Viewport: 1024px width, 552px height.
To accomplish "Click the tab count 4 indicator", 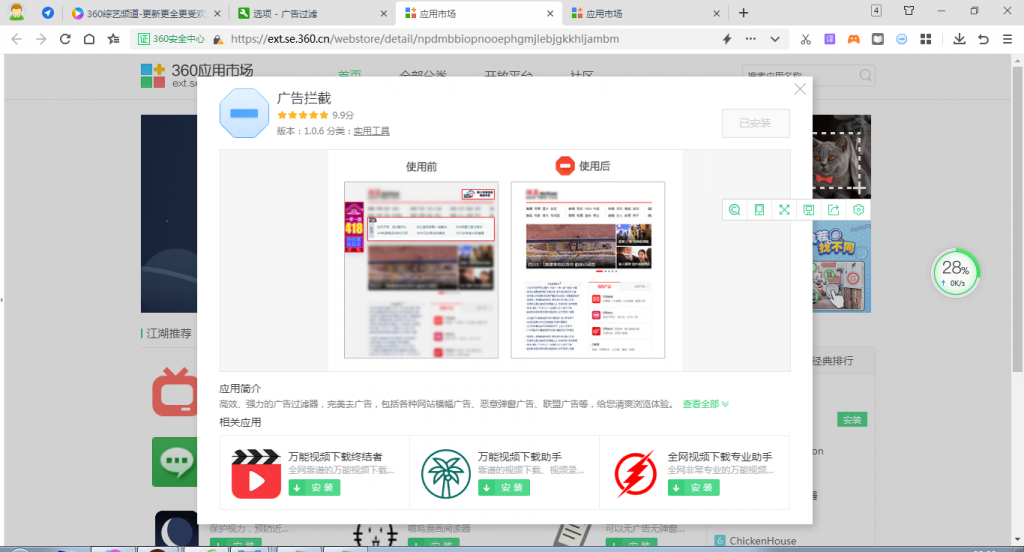I will [x=876, y=10].
